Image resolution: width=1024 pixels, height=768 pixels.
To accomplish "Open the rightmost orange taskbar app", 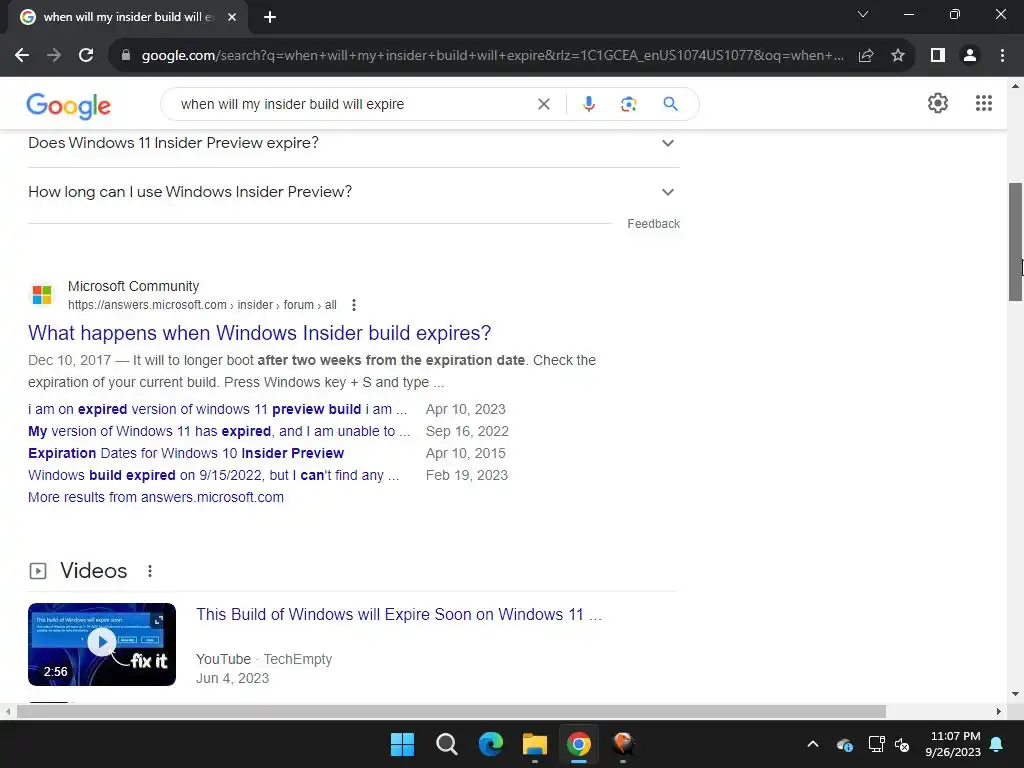I will (623, 744).
